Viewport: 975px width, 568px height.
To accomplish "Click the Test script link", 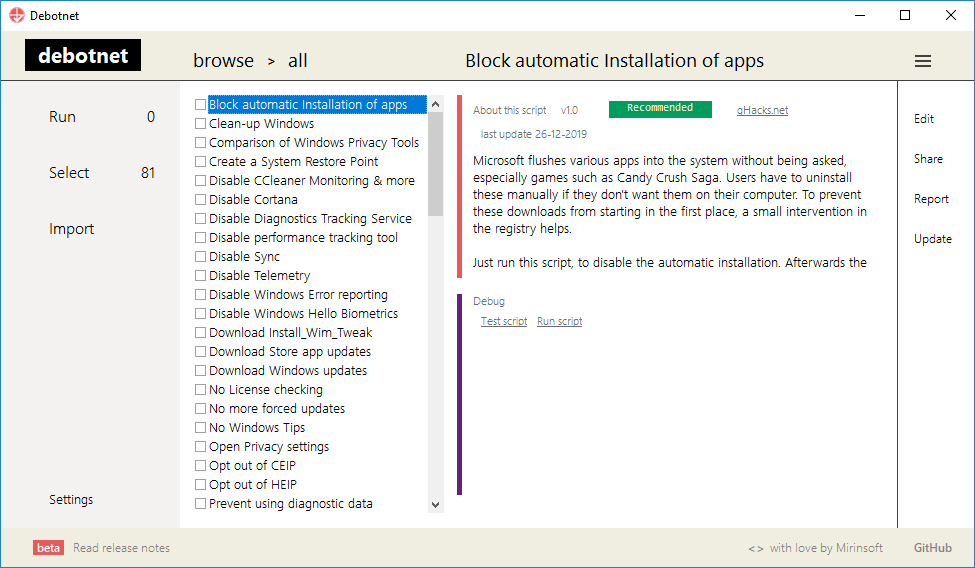I will pyautogui.click(x=504, y=321).
